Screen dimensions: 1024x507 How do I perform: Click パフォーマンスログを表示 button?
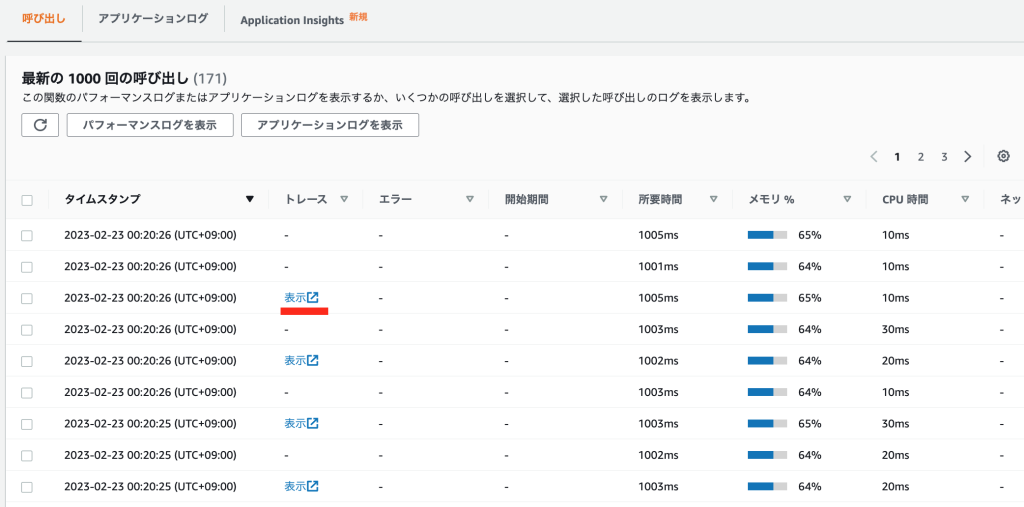click(x=150, y=125)
